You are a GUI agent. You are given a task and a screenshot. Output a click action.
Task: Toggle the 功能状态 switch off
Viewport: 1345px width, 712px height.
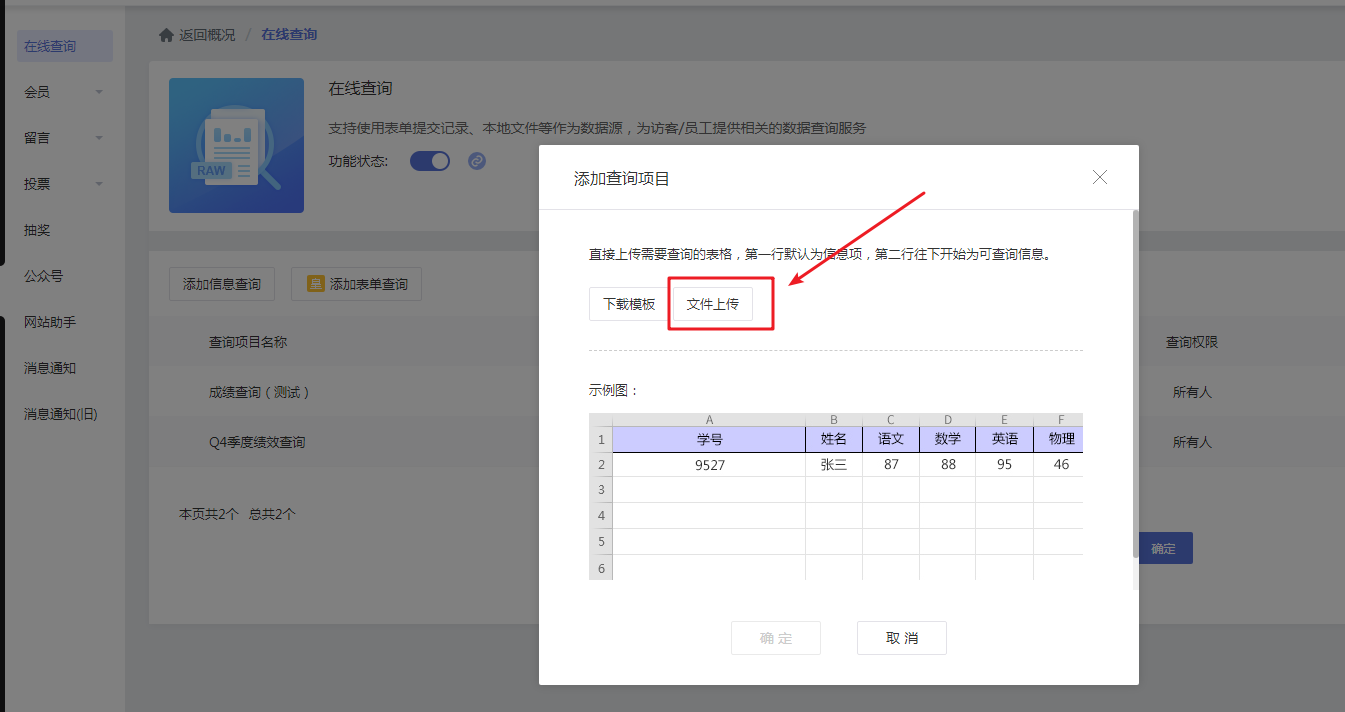(430, 161)
